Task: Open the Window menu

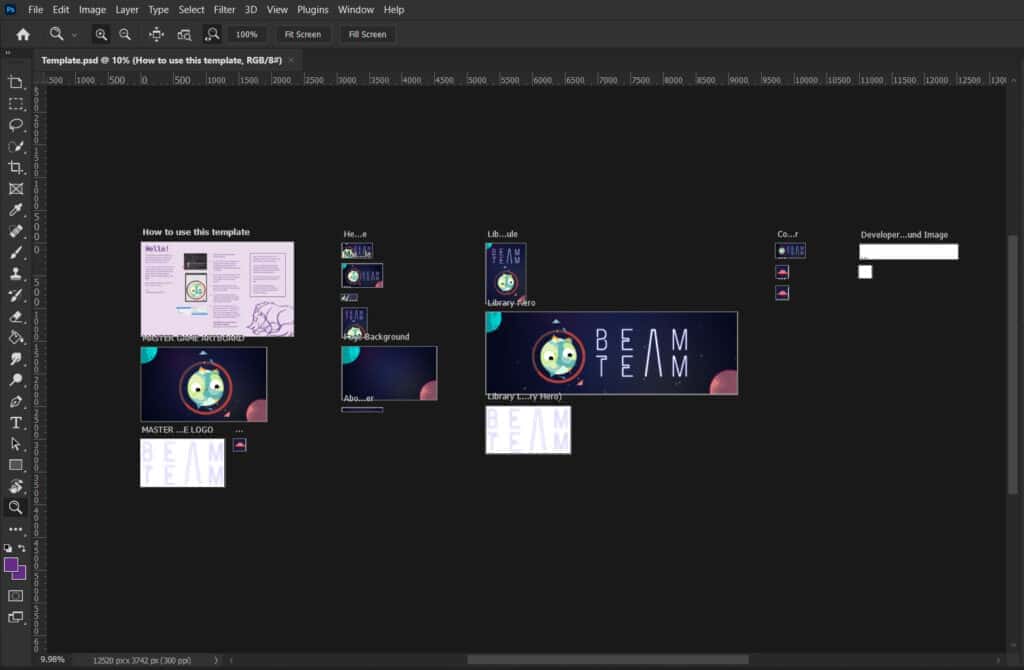Action: click(356, 10)
